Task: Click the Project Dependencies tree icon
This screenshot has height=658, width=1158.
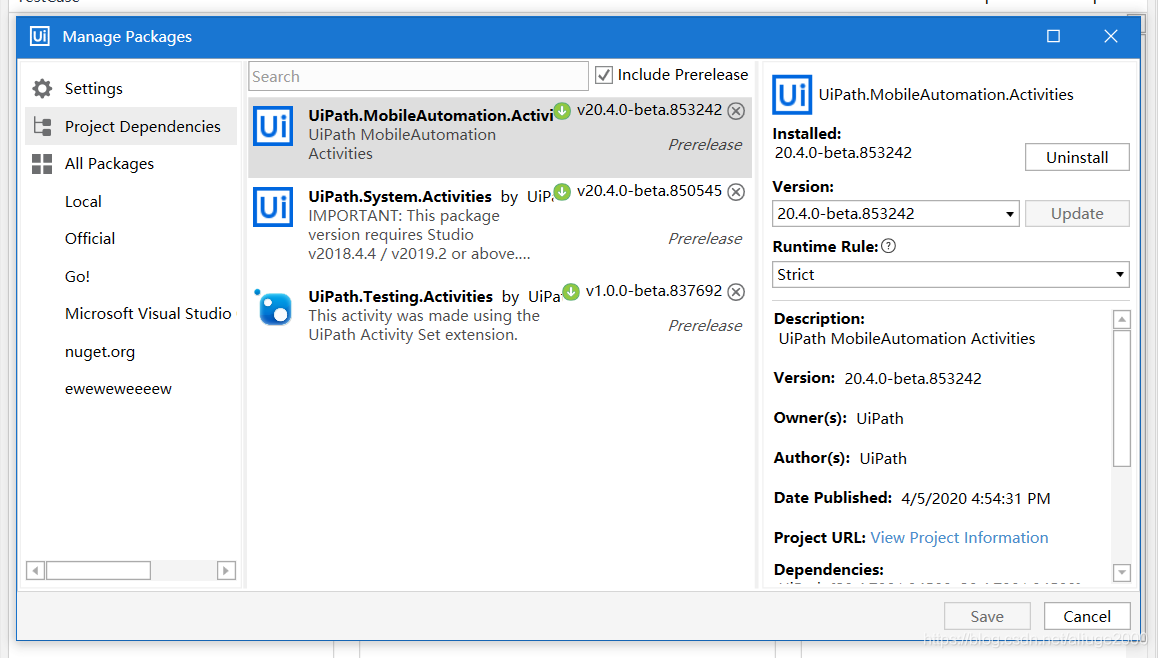Action: coord(42,126)
